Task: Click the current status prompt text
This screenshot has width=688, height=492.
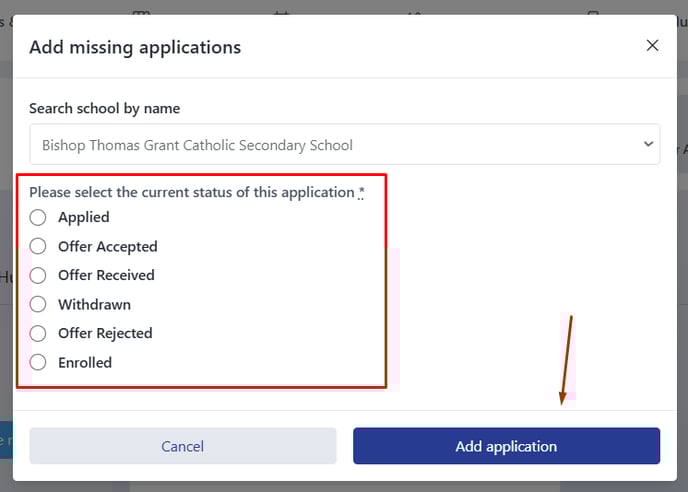Action: (x=192, y=192)
